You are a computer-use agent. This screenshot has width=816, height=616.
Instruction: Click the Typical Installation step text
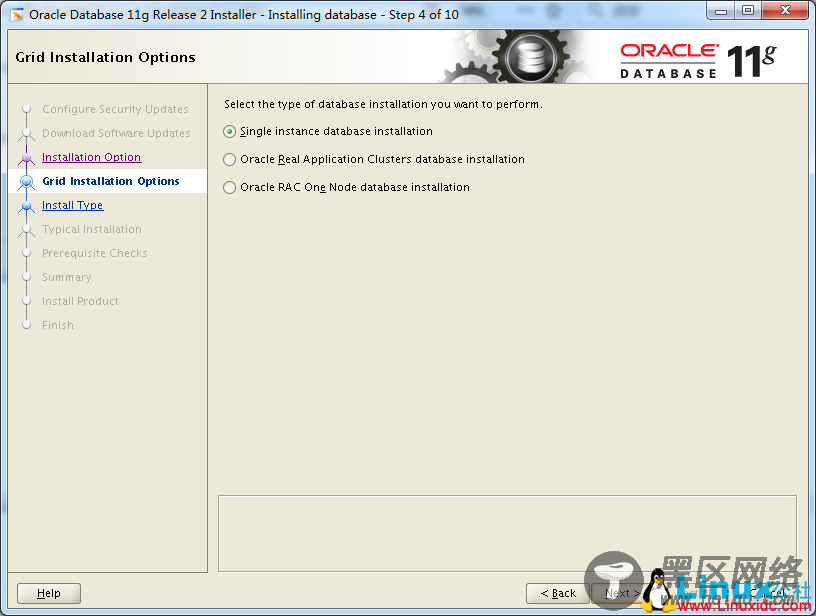click(92, 229)
